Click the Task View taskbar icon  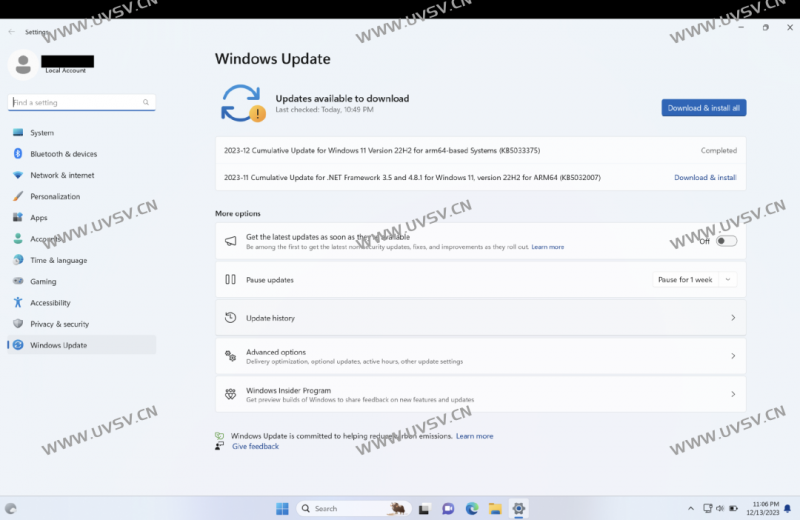point(424,508)
